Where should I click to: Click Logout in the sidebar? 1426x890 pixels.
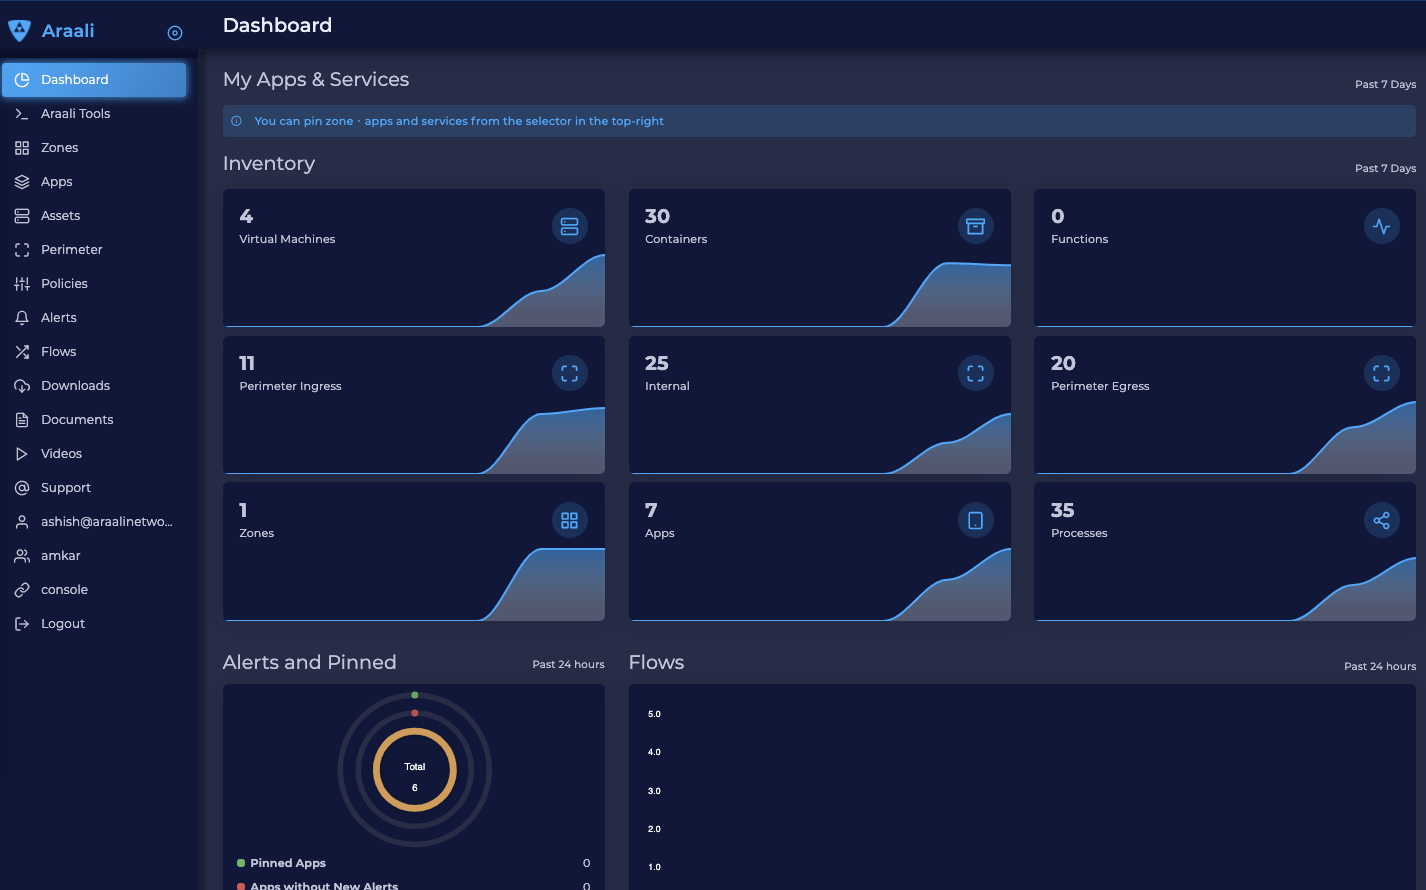click(x=94, y=624)
